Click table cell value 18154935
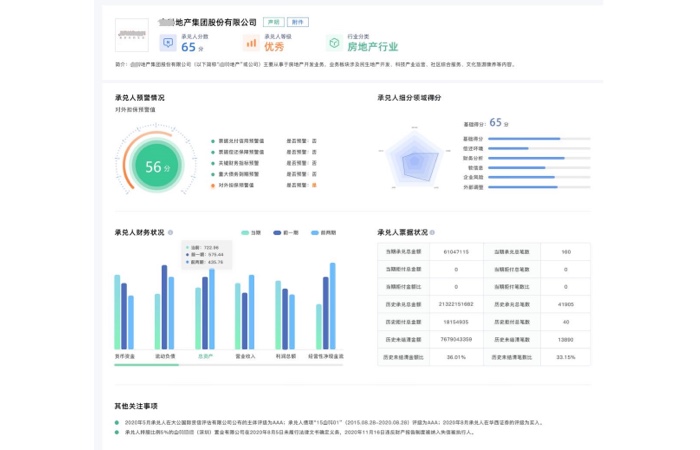Viewport: 700px width, 450px height. click(456, 322)
